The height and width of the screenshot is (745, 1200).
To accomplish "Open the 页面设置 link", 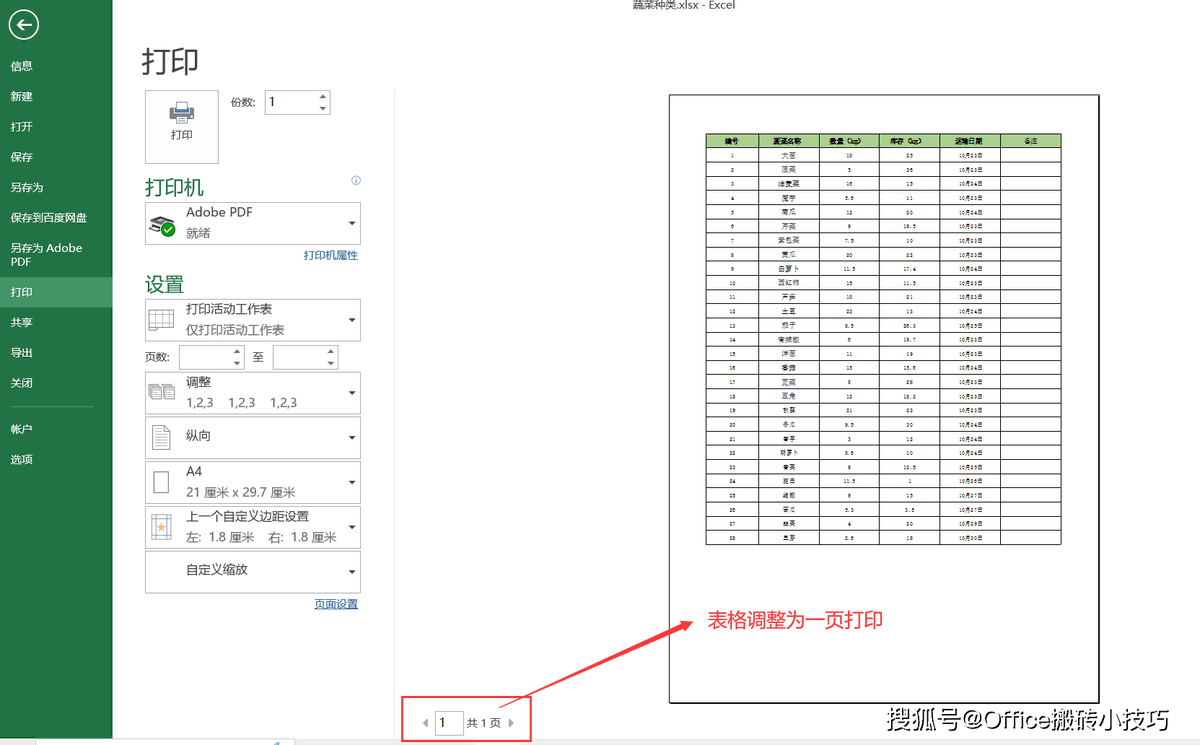I will pyautogui.click(x=336, y=604).
